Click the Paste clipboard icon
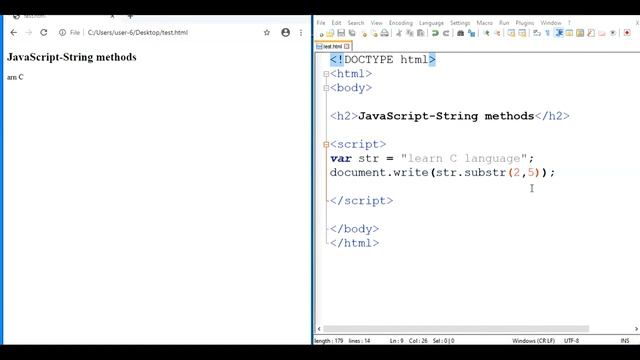The height and width of the screenshot is (360, 640). [420, 33]
